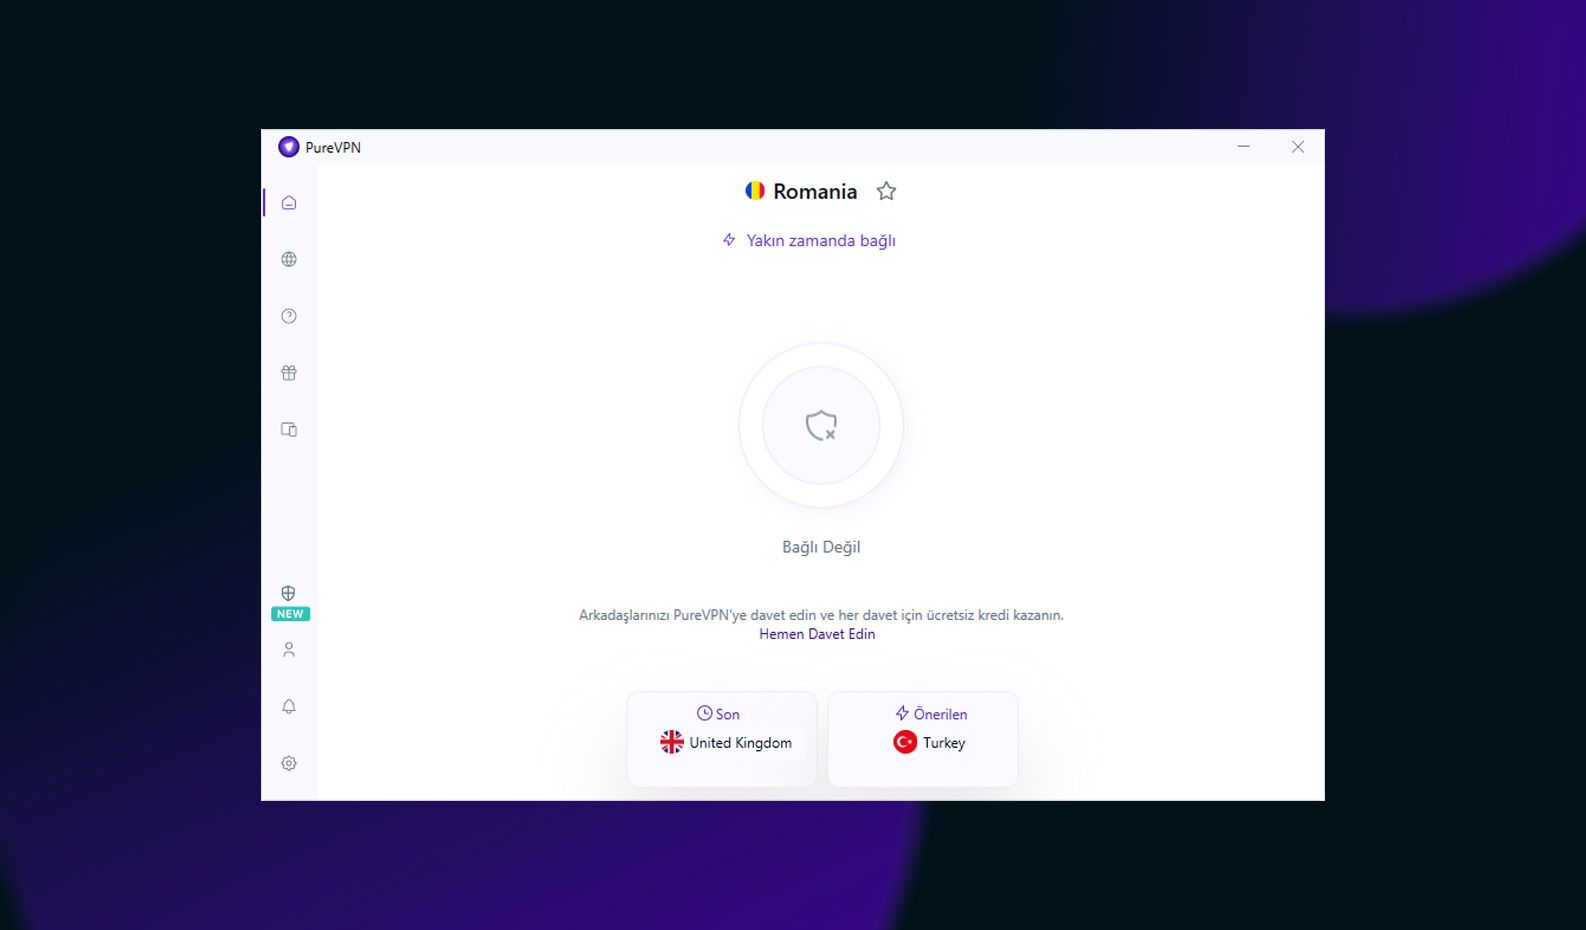Close the PureVPN window

(1298, 147)
